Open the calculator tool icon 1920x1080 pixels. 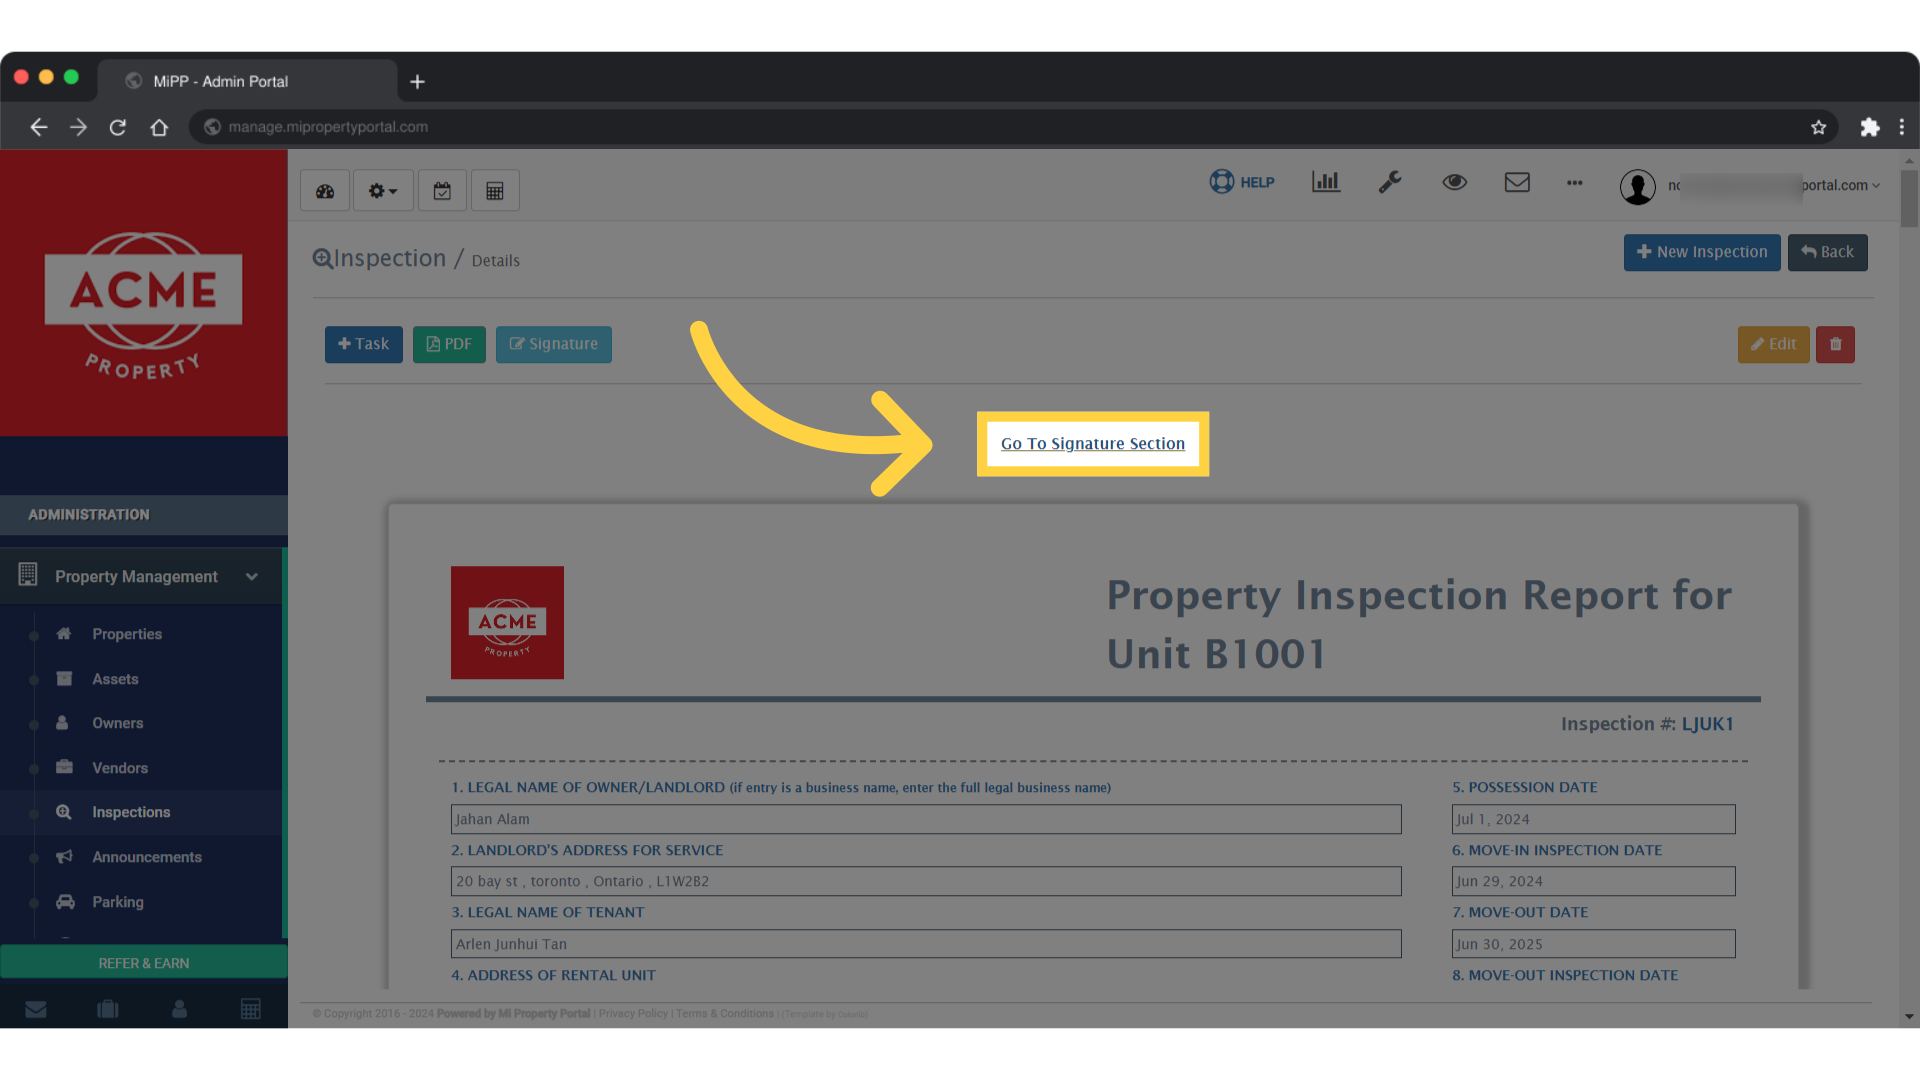tap(495, 190)
